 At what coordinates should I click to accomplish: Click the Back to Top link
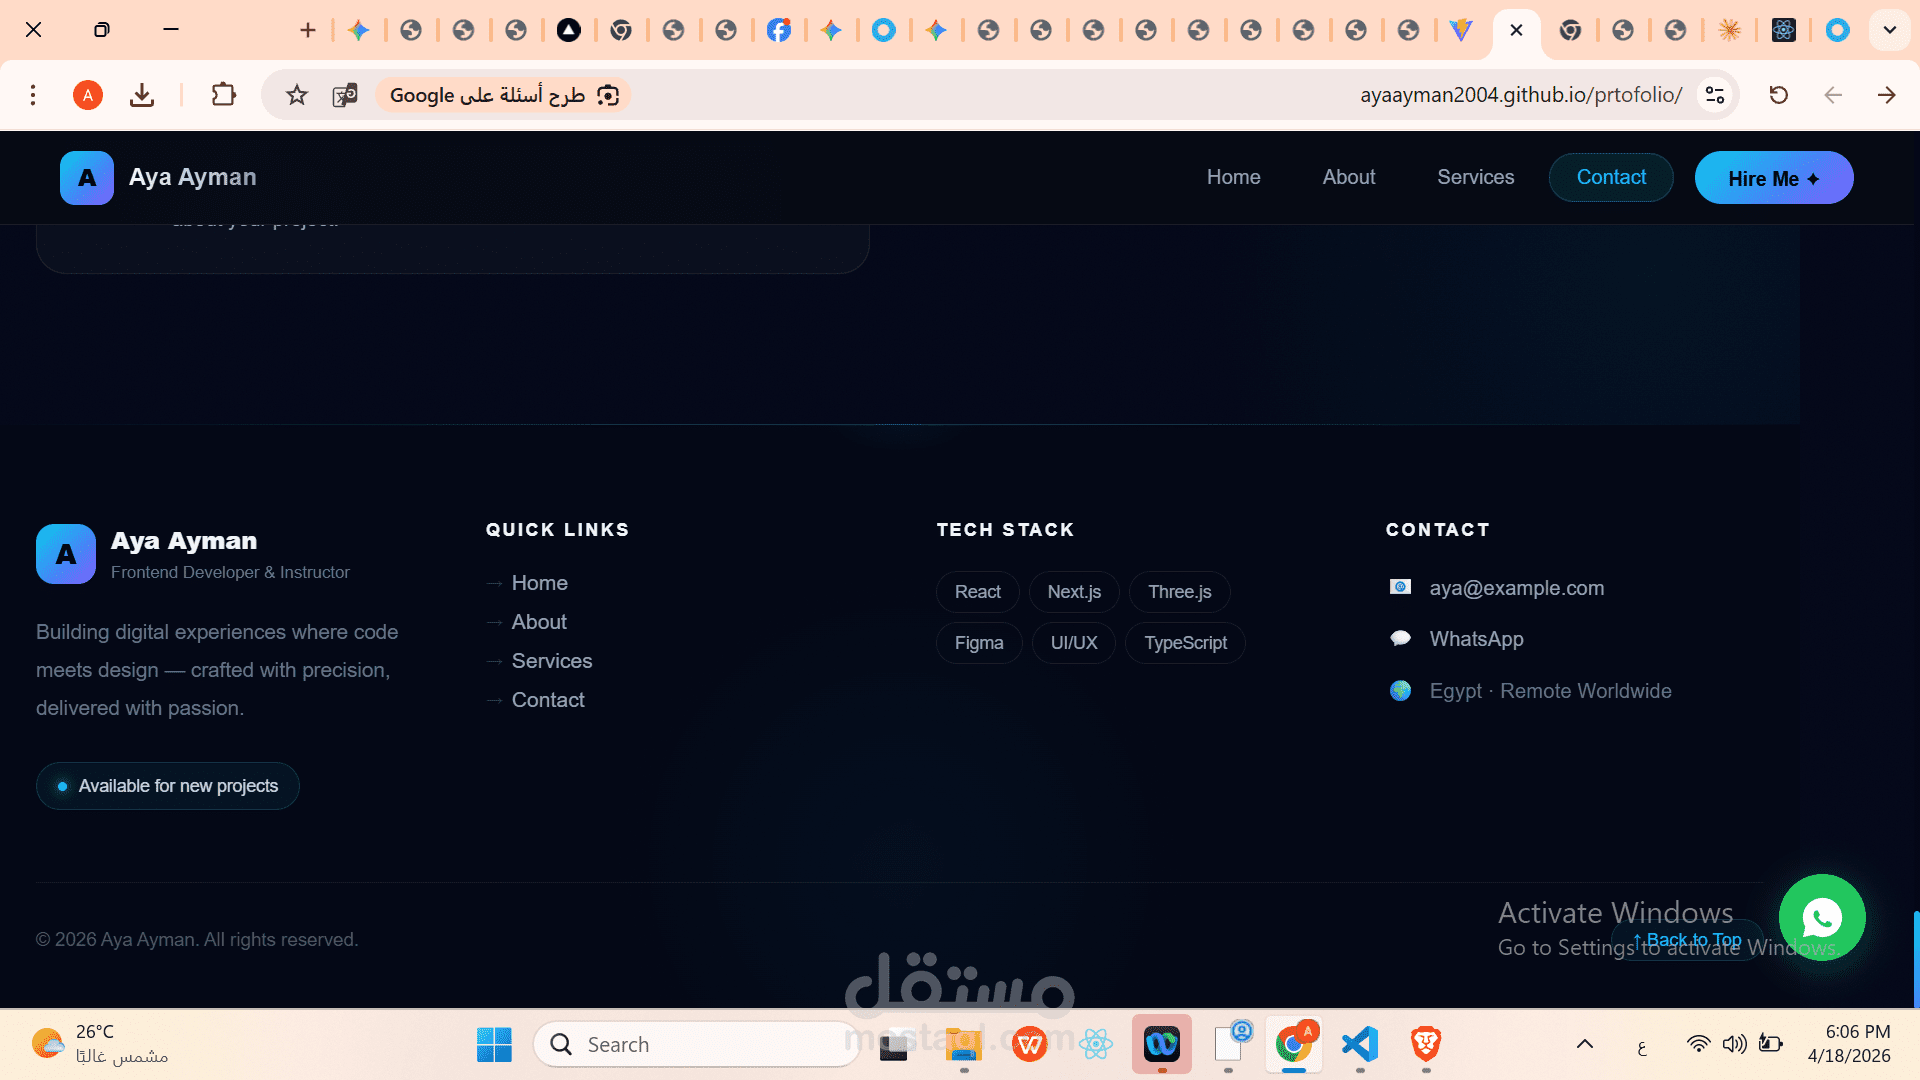point(1688,939)
